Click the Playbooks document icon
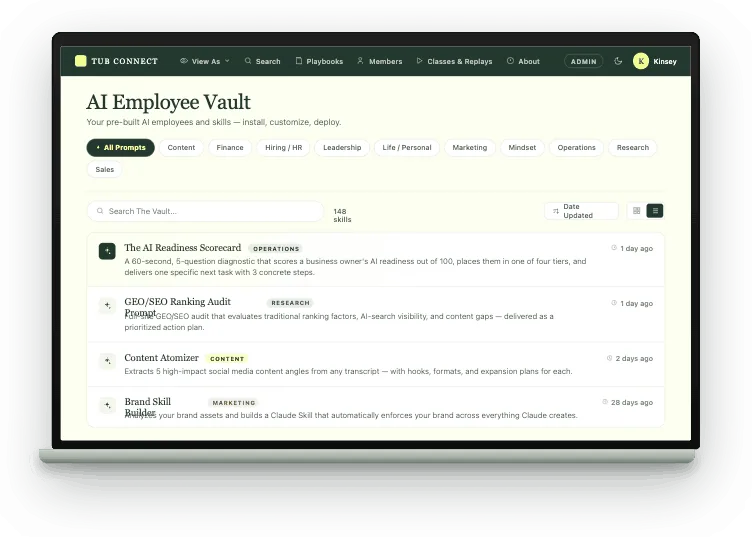 (x=299, y=61)
